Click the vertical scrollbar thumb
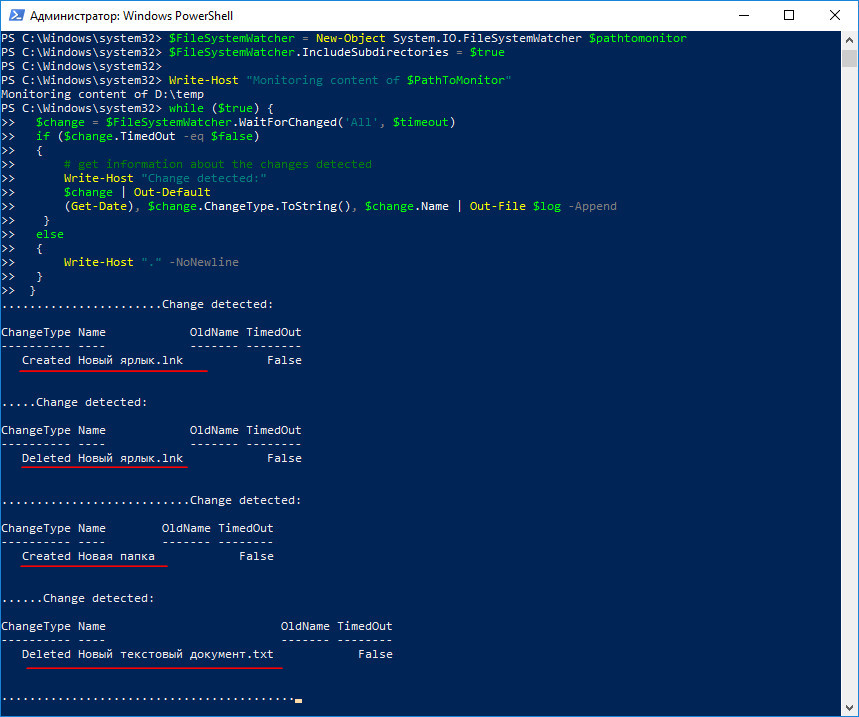 (x=849, y=58)
